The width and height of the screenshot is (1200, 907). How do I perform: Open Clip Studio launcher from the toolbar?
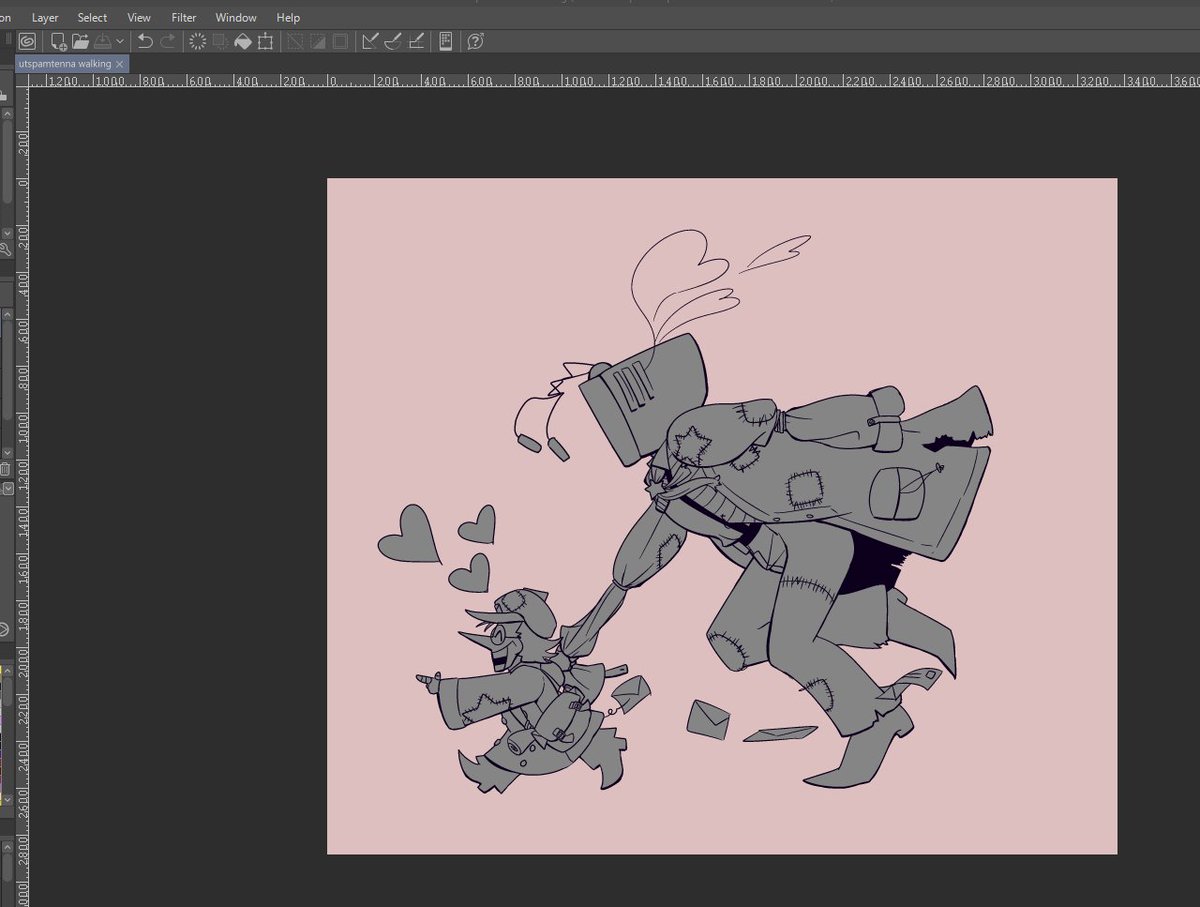(x=28, y=41)
